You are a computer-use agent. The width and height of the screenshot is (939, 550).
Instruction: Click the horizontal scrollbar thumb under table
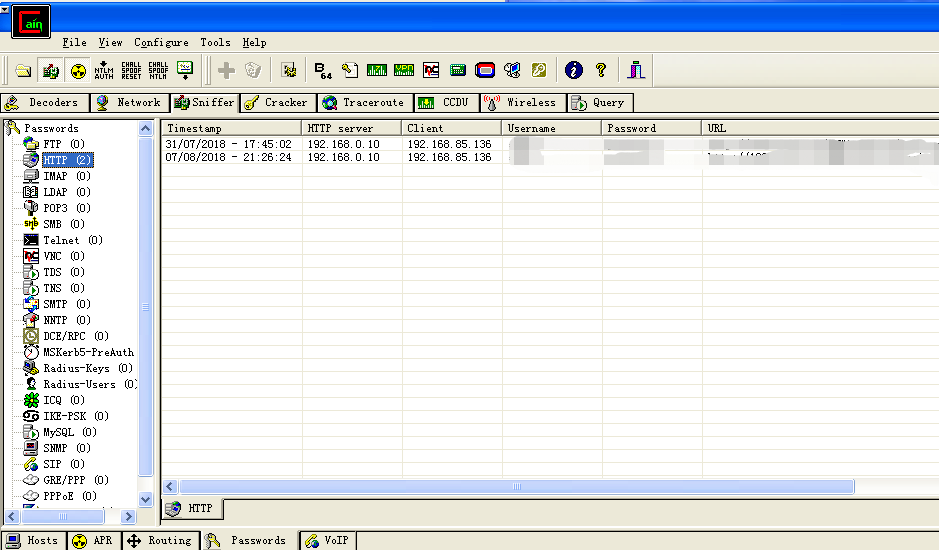(517, 486)
